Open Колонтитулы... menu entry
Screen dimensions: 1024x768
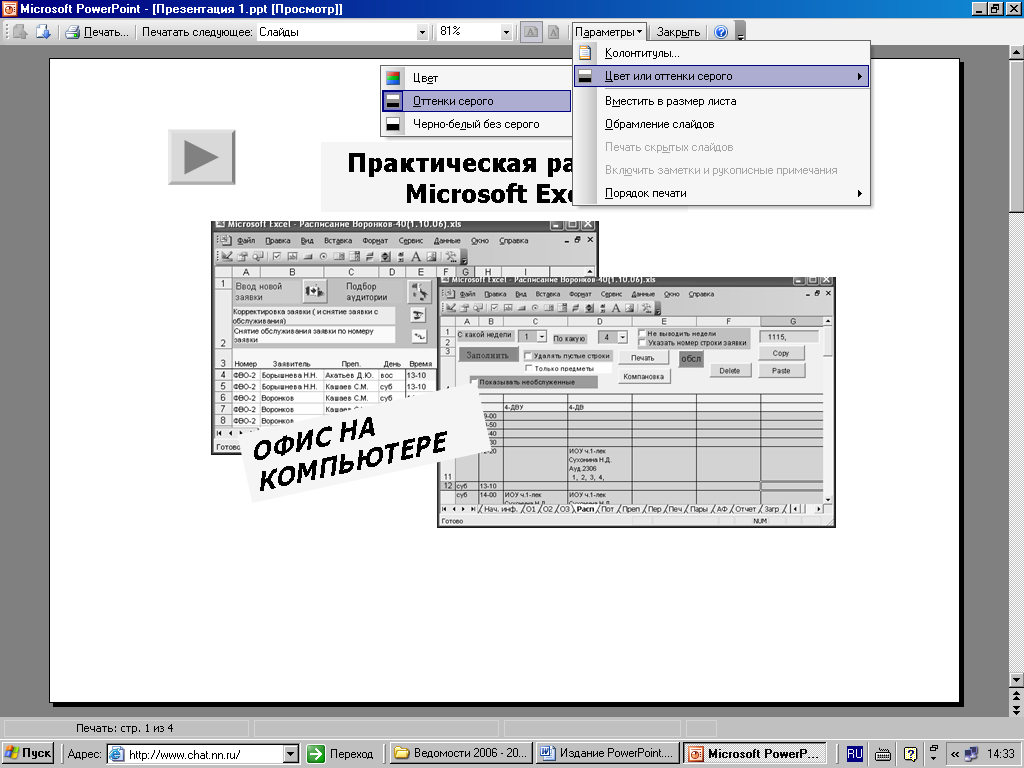(x=722, y=53)
